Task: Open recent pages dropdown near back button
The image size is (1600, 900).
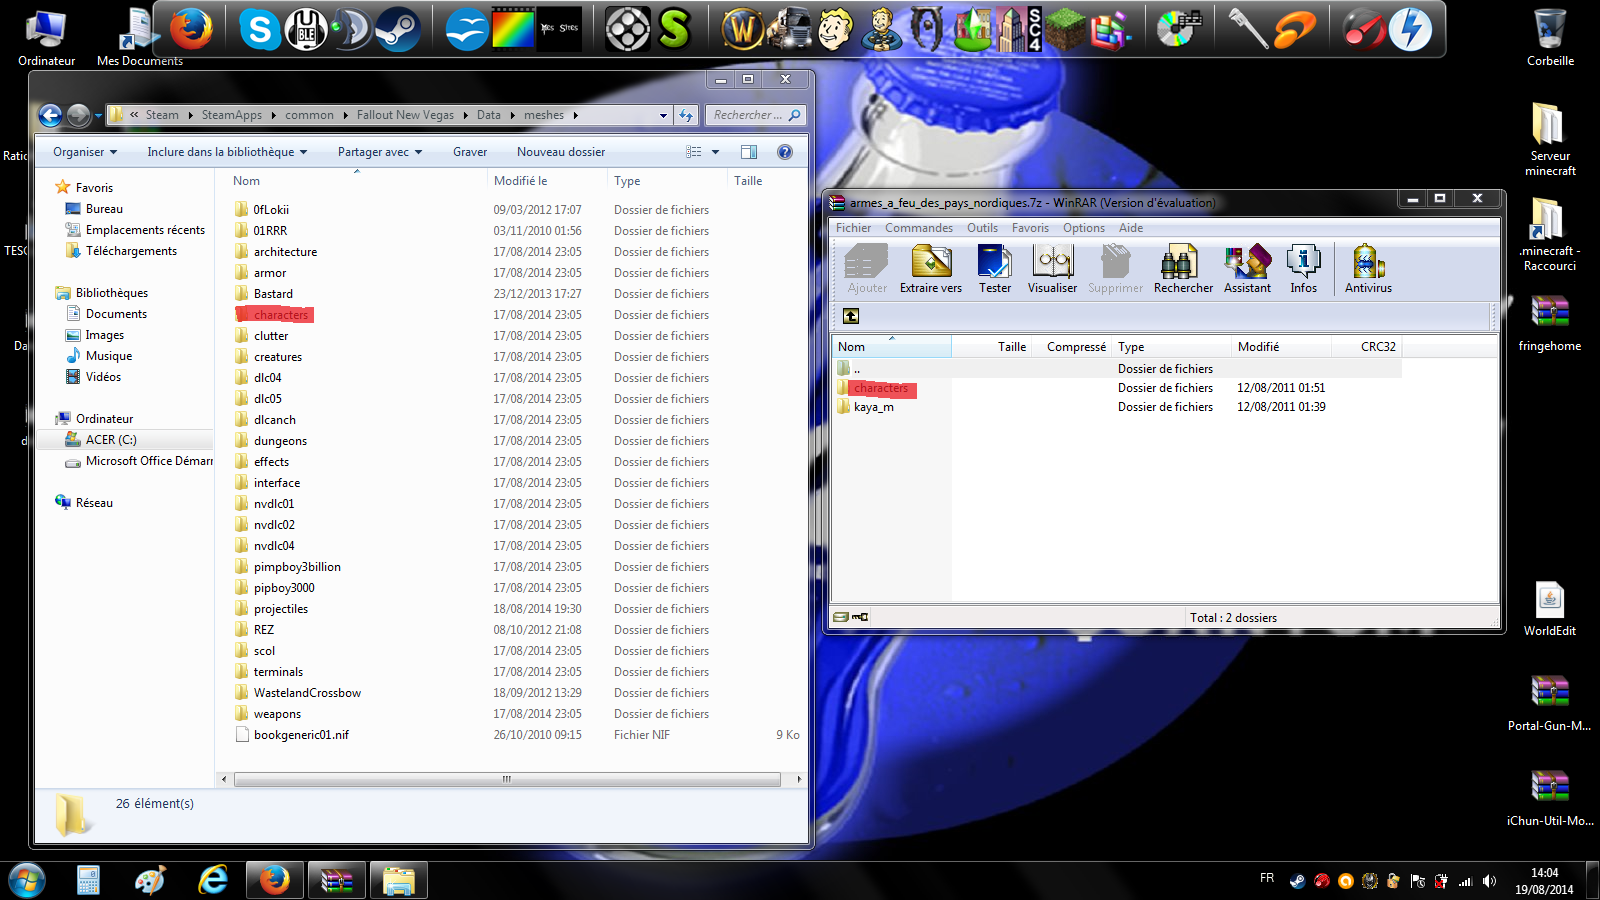Action: tap(98, 116)
